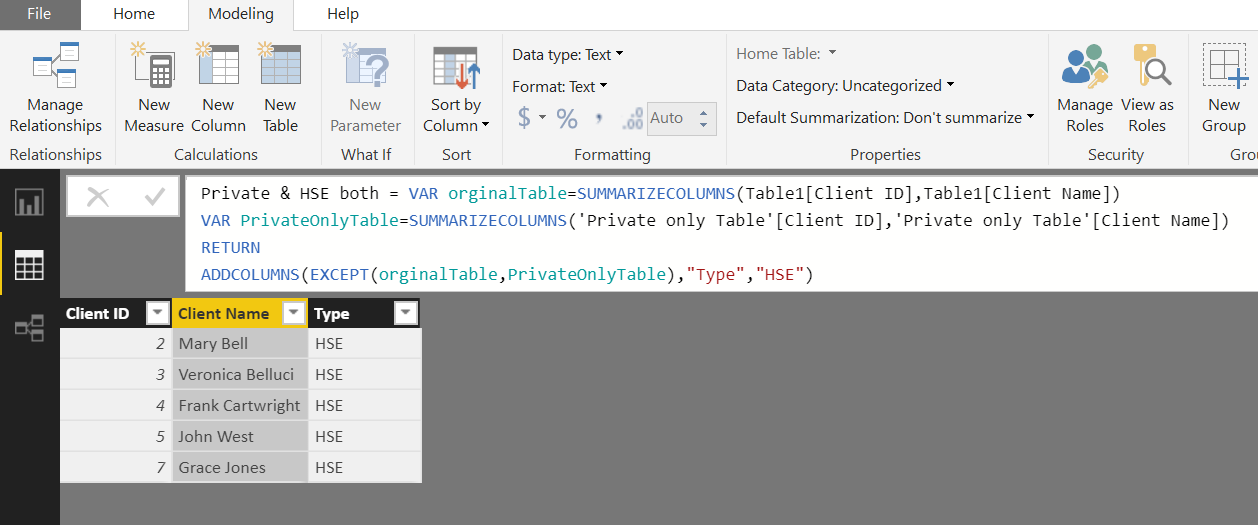Image resolution: width=1258 pixels, height=527 pixels.
Task: Click Client ID cell with value 2
Action: 116,343
